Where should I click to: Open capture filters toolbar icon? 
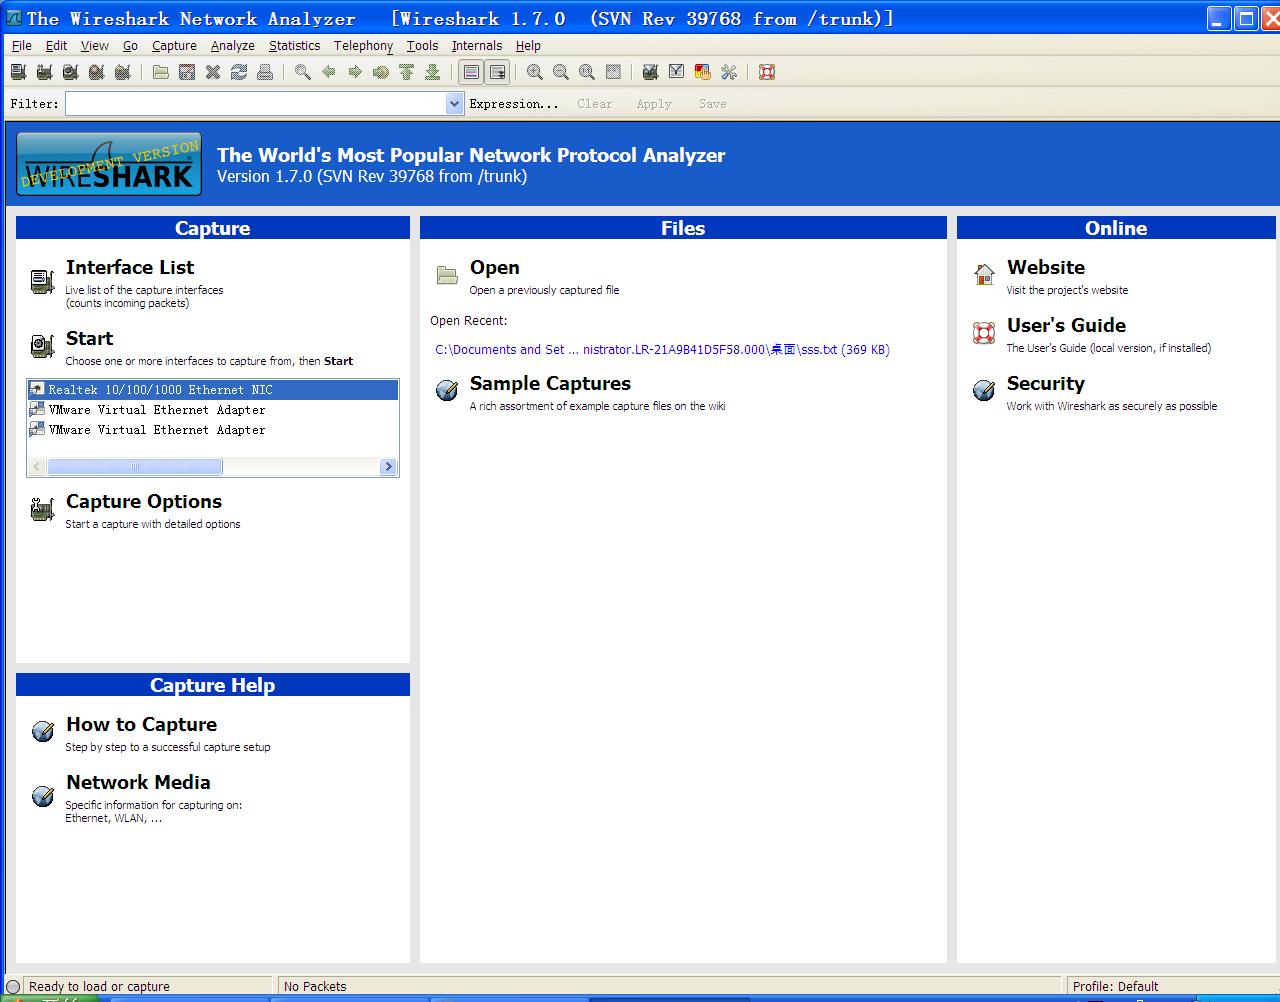coord(651,72)
